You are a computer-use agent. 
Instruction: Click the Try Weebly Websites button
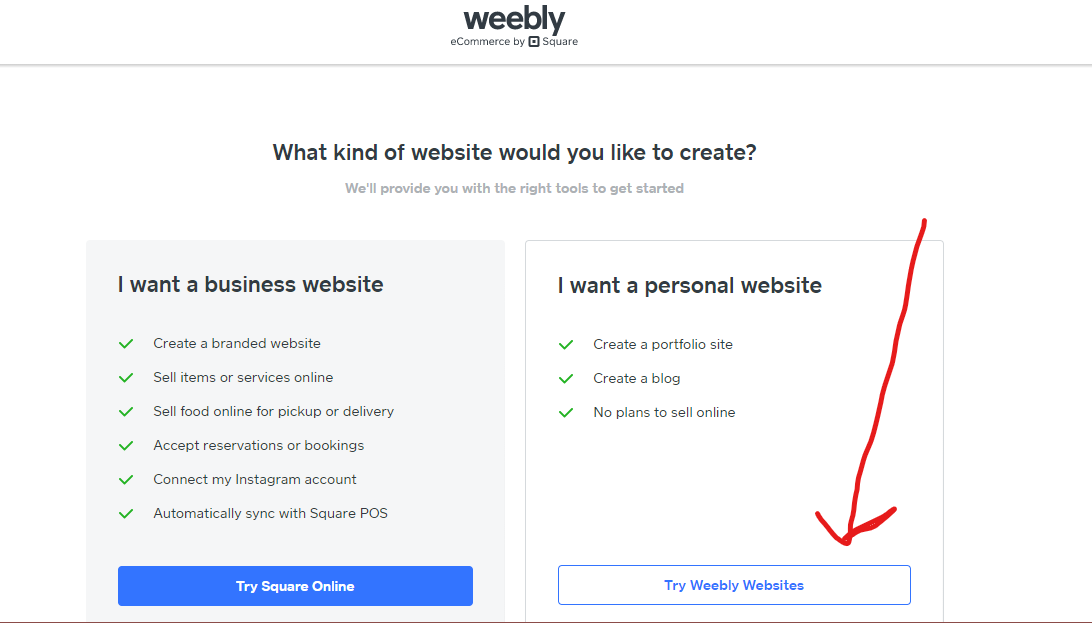coord(734,585)
